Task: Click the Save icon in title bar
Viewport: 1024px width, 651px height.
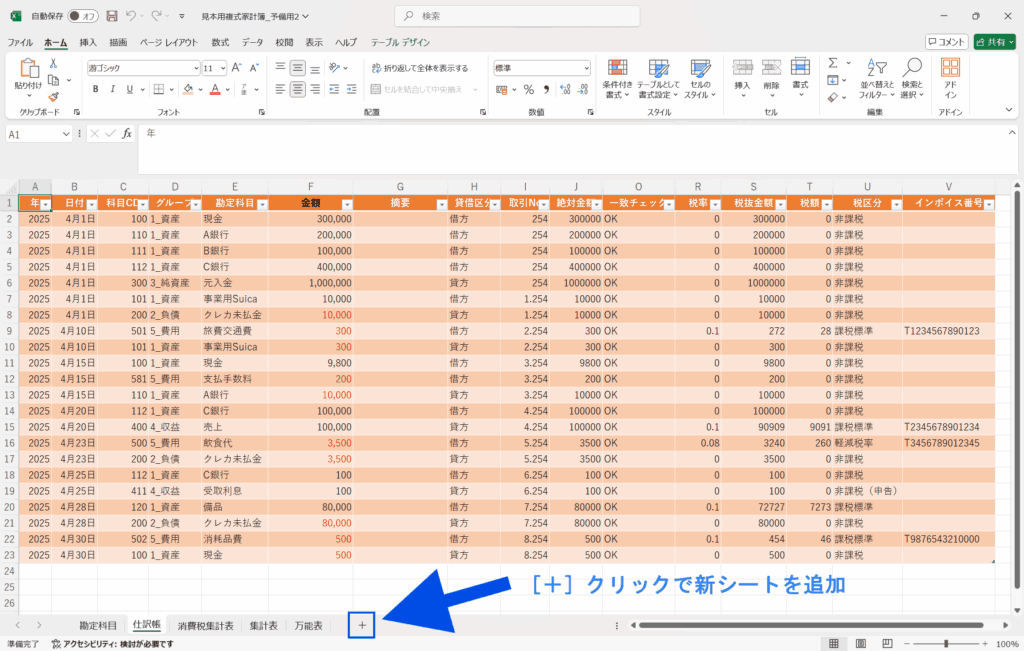Action: point(112,16)
